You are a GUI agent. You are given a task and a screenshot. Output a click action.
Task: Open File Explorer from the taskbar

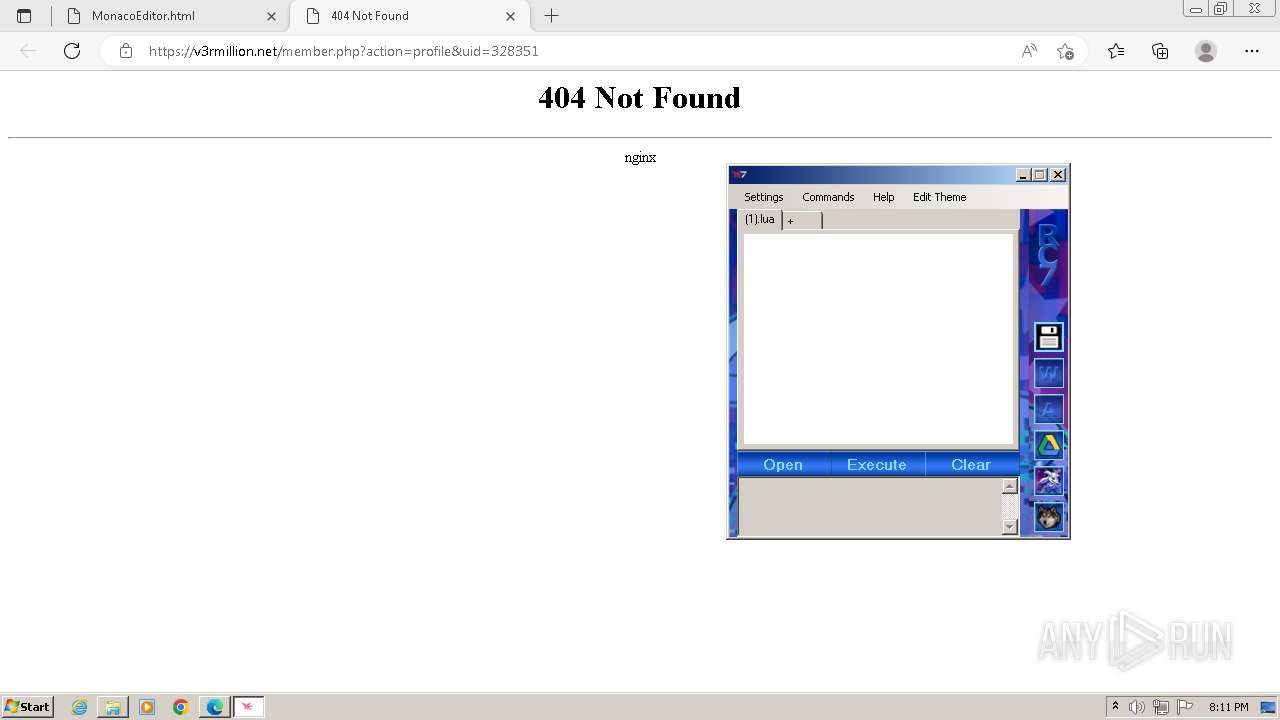[113, 707]
